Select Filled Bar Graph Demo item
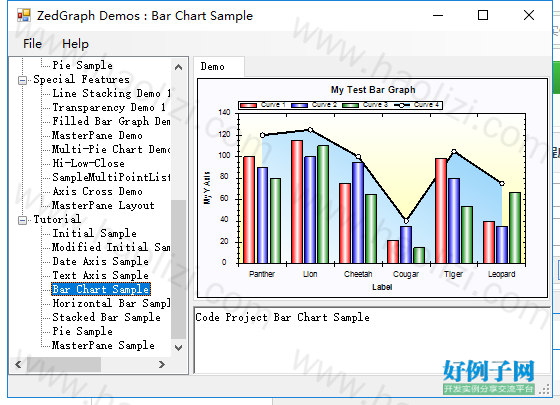This screenshot has height=405, width=560. (x=111, y=121)
